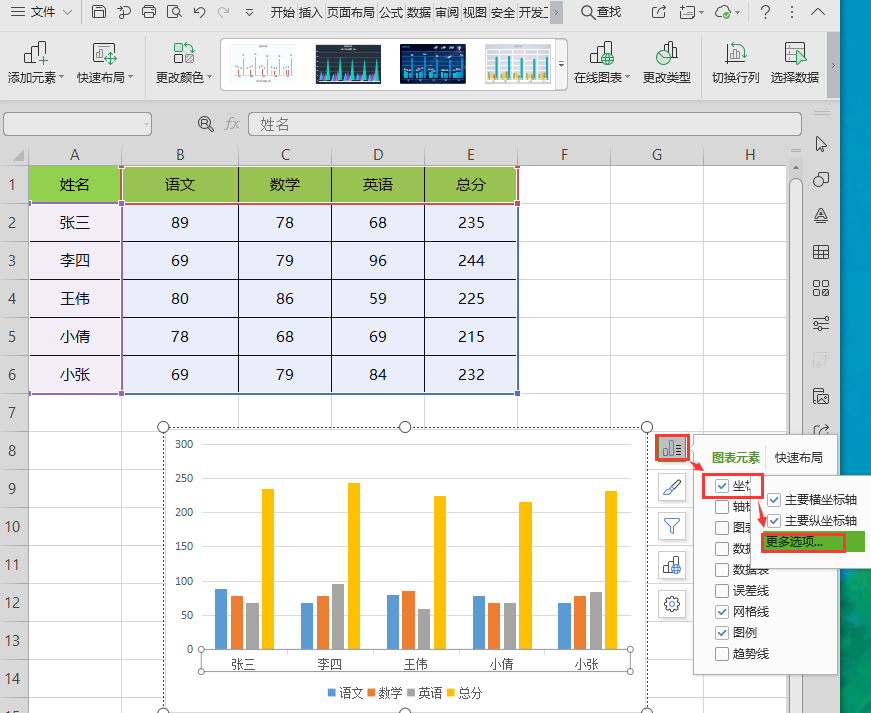Enable the 趋势线 checkbox
The height and width of the screenshot is (713, 871).
pyautogui.click(x=722, y=654)
